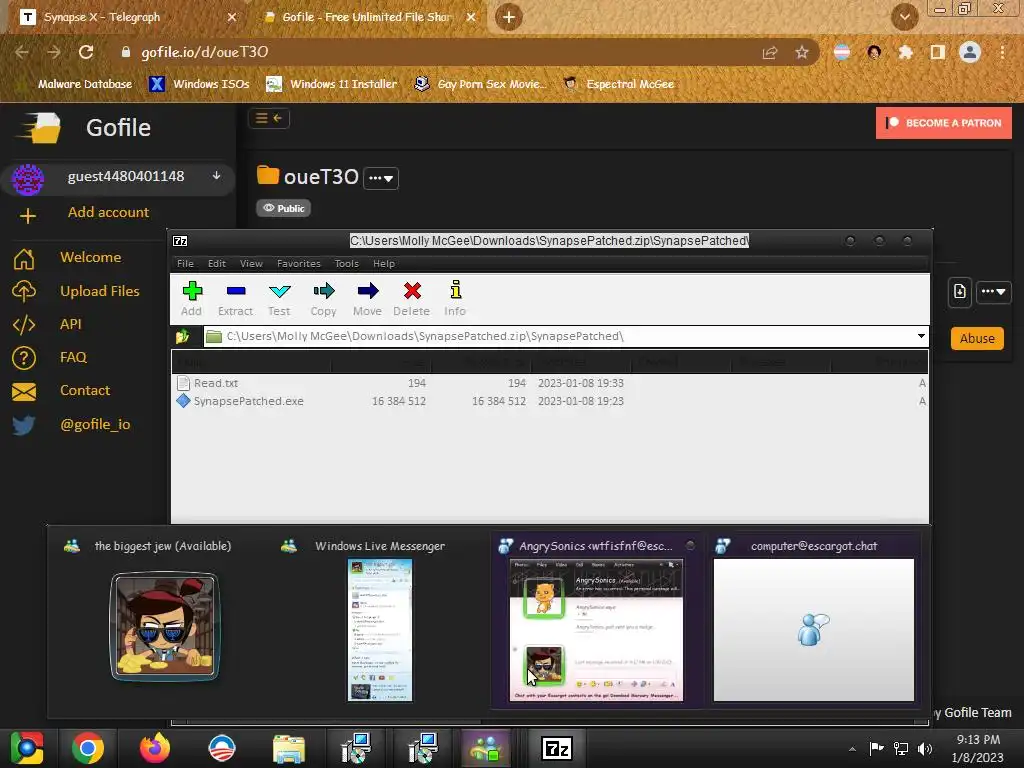Viewport: 1024px width, 768px height.
Task: Open the Chrome extensions puzzle icon
Action: (x=906, y=52)
